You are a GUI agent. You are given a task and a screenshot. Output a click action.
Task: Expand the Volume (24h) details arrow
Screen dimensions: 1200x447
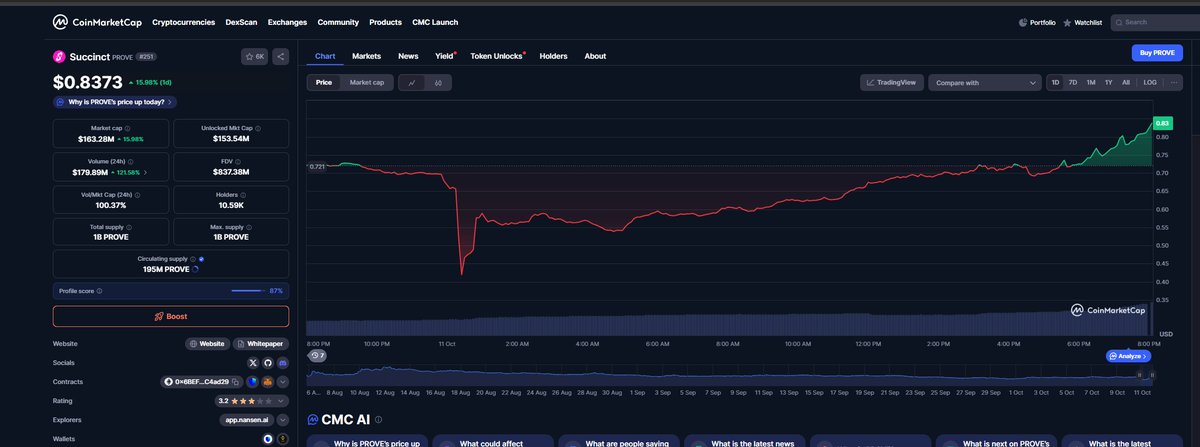tap(146, 173)
